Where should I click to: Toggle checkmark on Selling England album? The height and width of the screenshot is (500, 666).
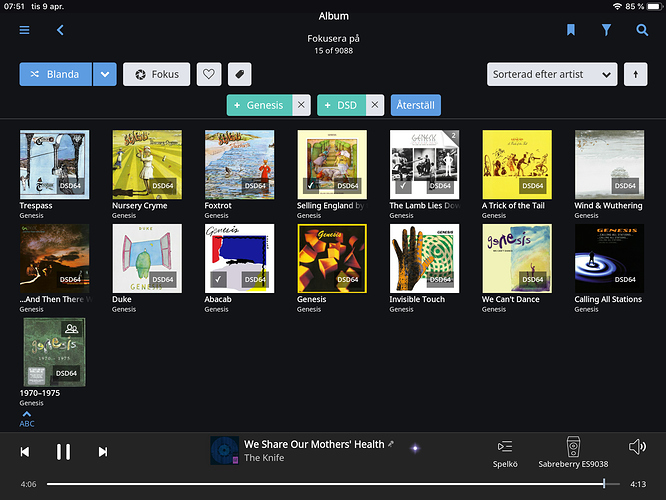click(x=311, y=186)
